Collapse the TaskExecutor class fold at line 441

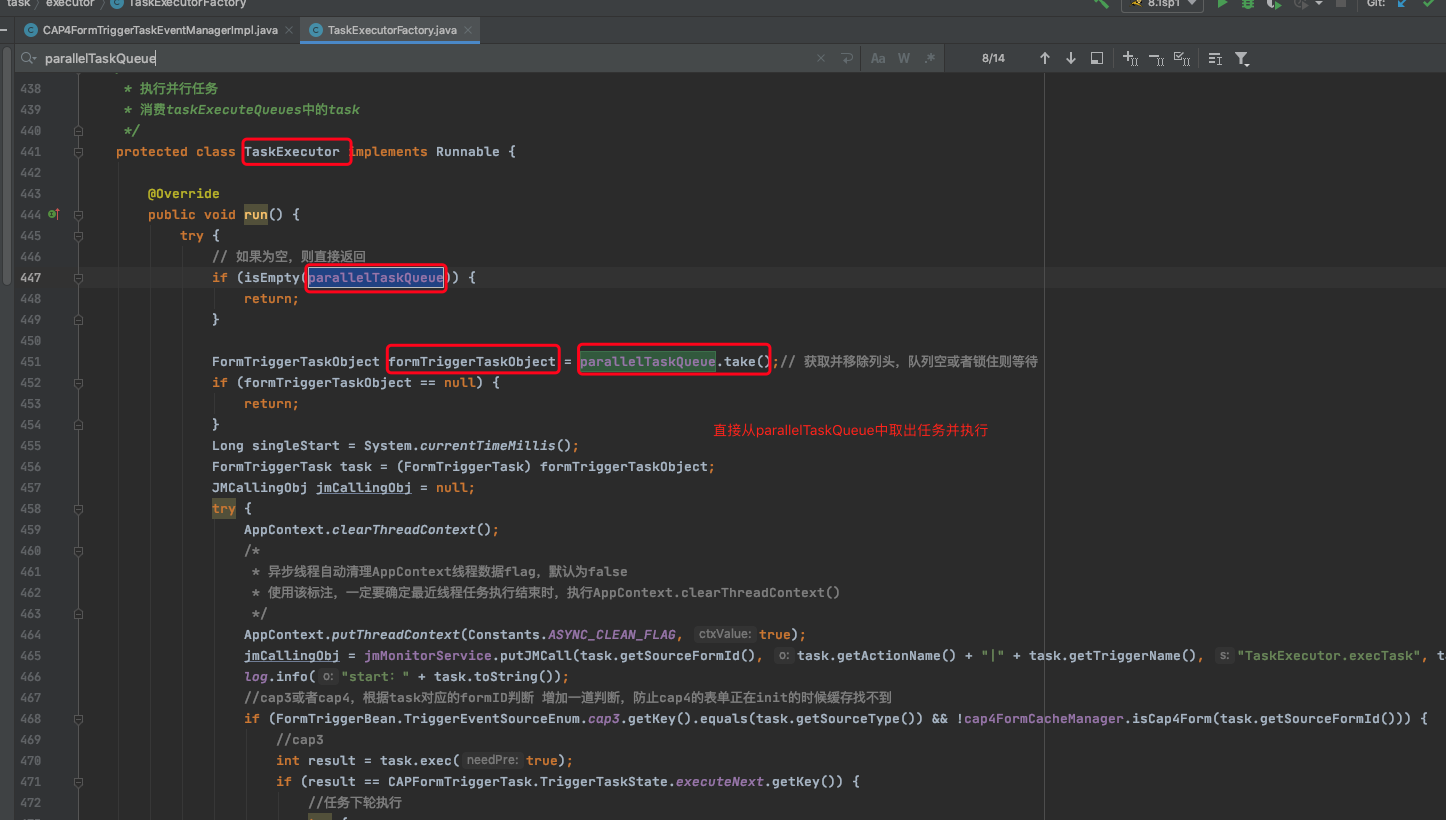(x=78, y=152)
